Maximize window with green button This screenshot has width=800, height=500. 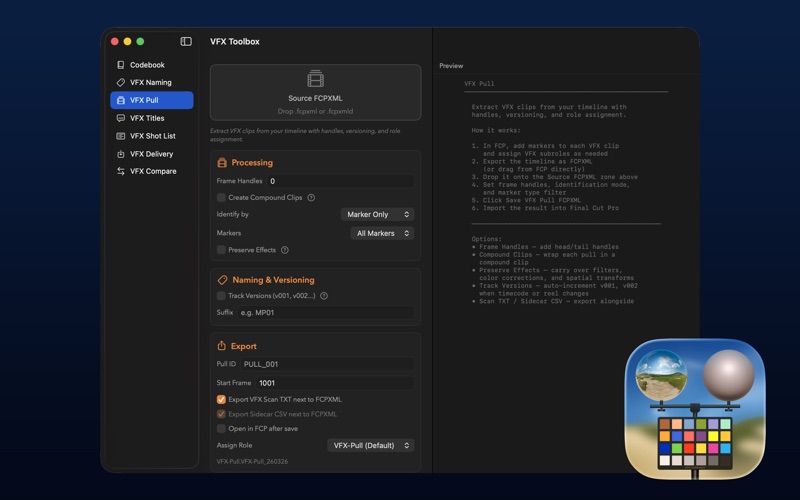point(140,41)
